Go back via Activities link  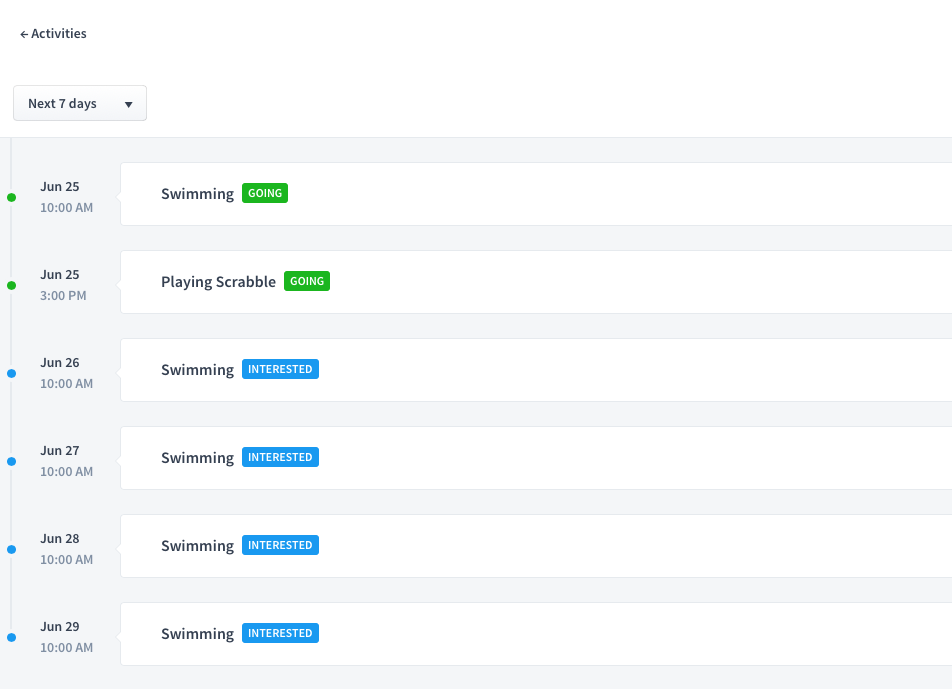click(53, 33)
